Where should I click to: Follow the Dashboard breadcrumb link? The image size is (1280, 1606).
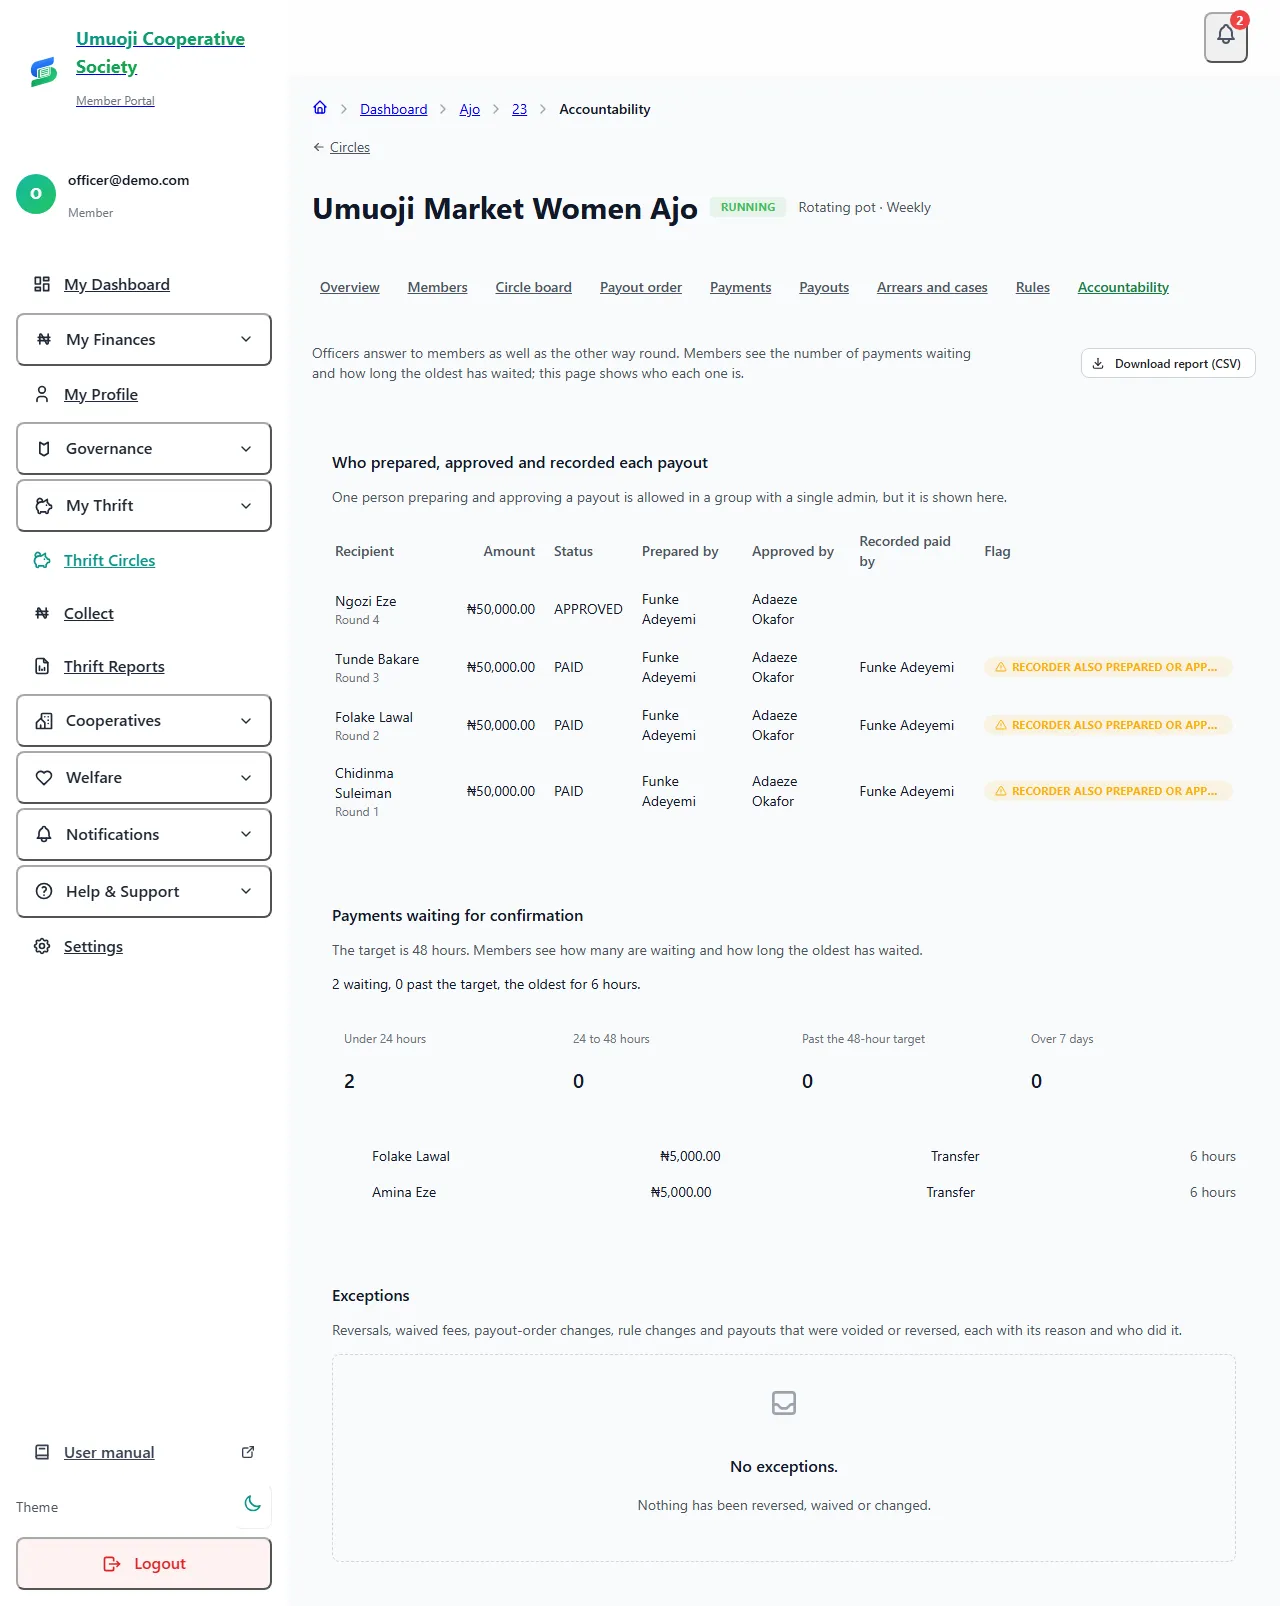click(x=394, y=109)
